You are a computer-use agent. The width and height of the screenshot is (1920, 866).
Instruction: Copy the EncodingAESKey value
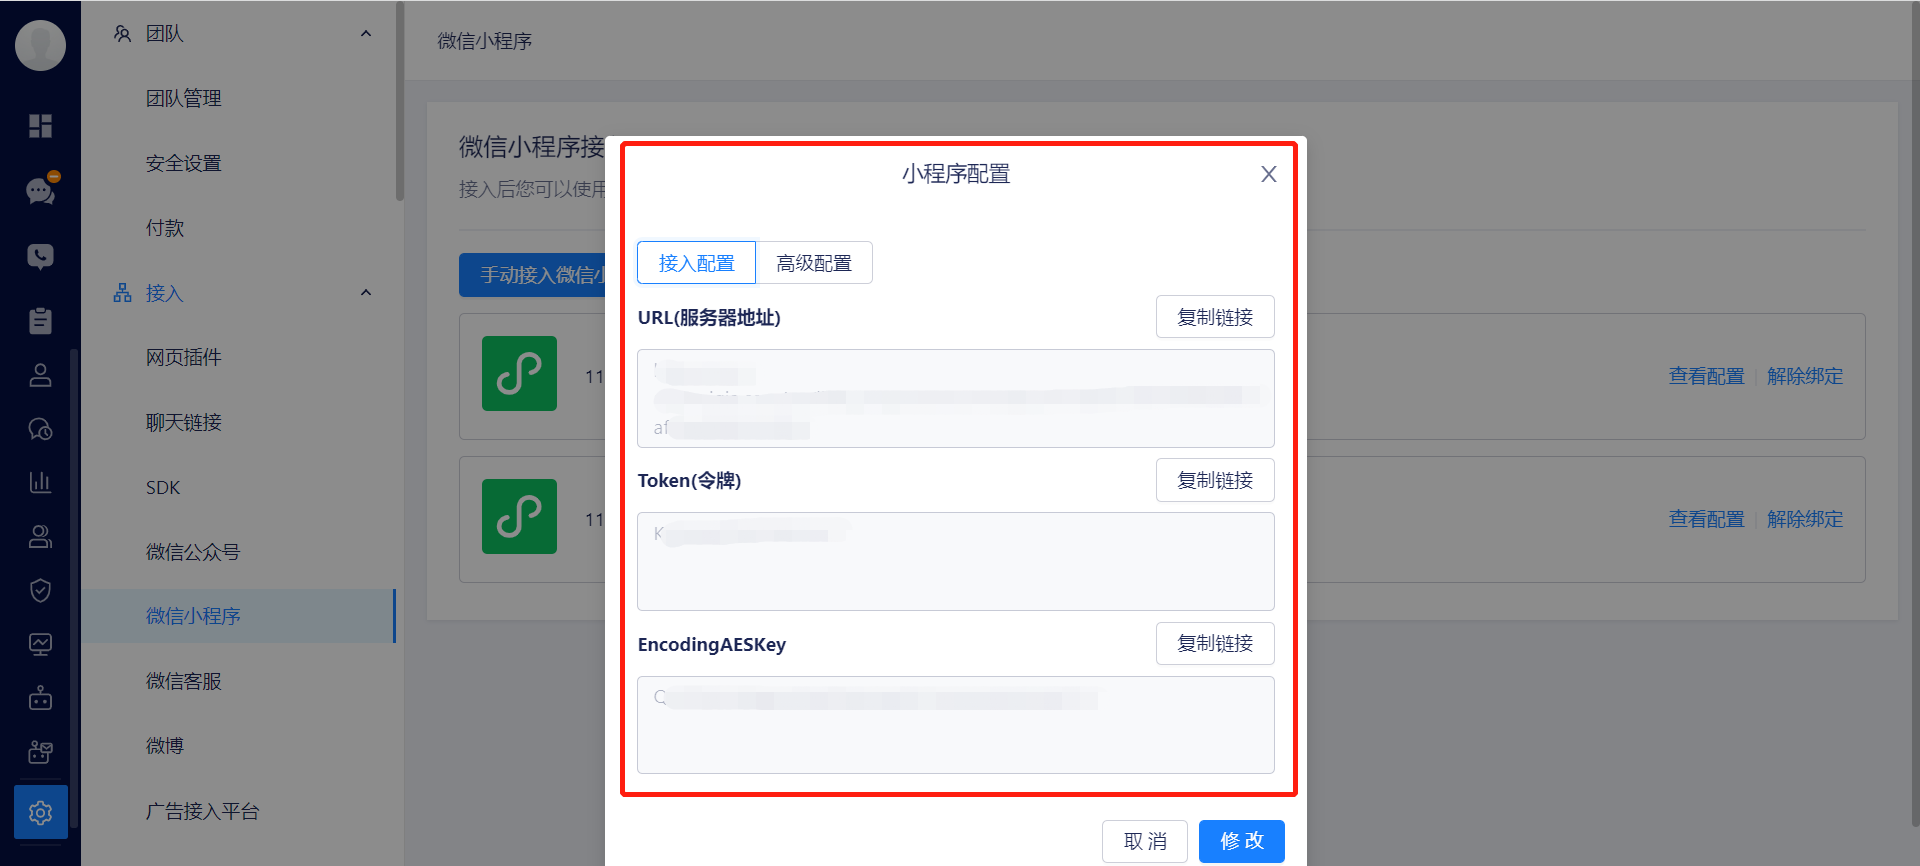click(1214, 644)
